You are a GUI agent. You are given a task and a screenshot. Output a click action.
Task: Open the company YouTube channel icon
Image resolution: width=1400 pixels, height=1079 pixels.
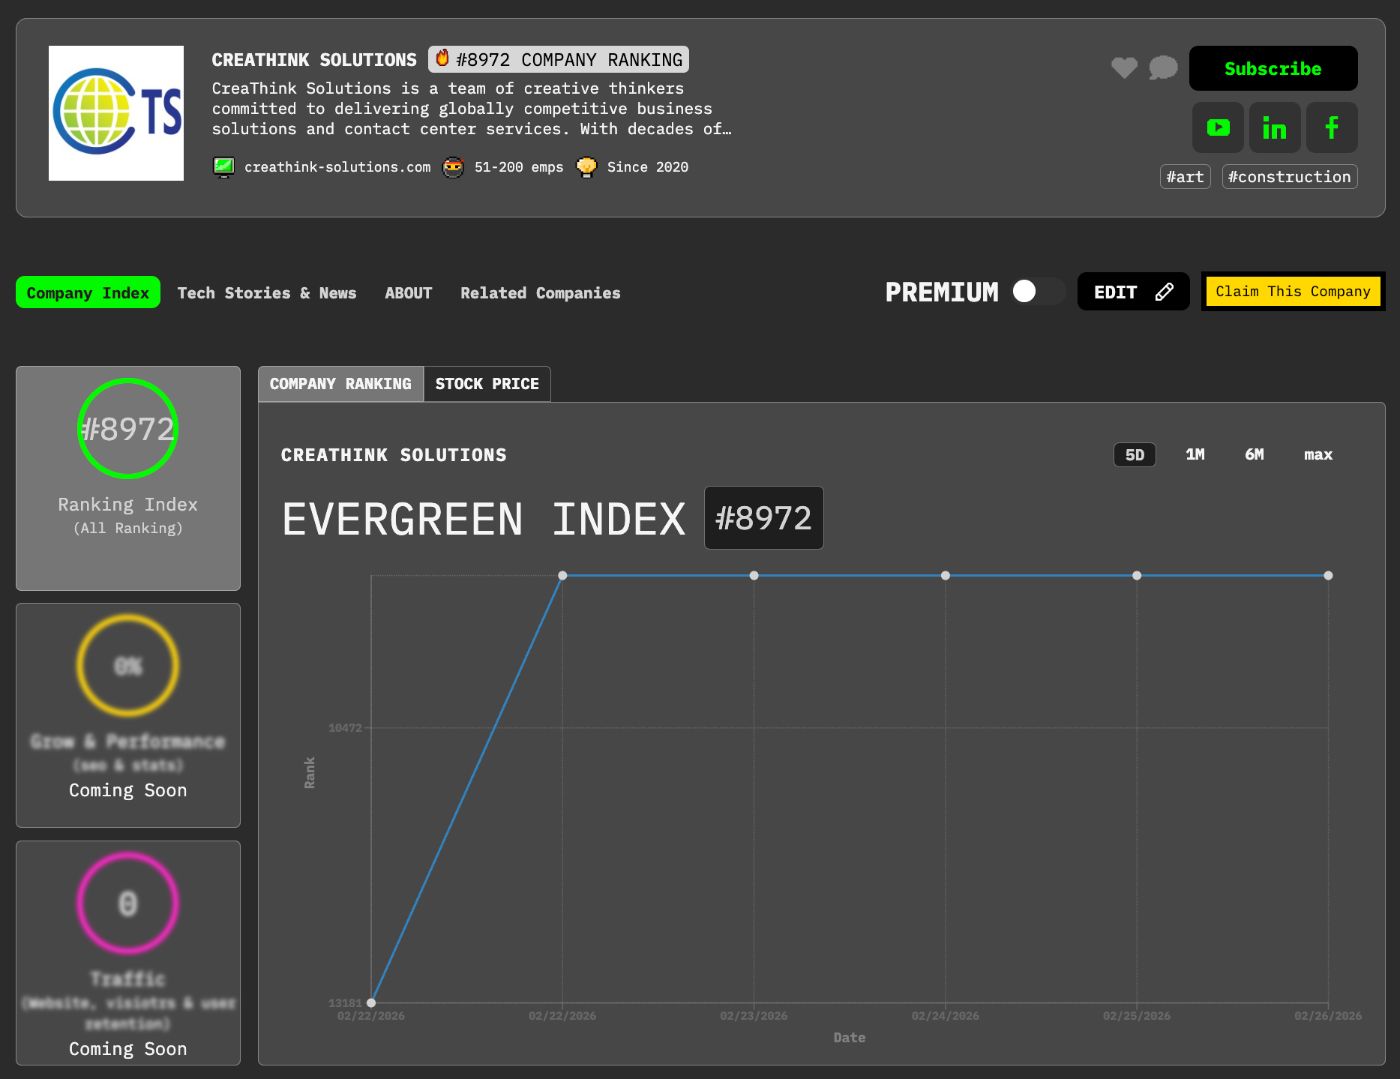(x=1217, y=127)
